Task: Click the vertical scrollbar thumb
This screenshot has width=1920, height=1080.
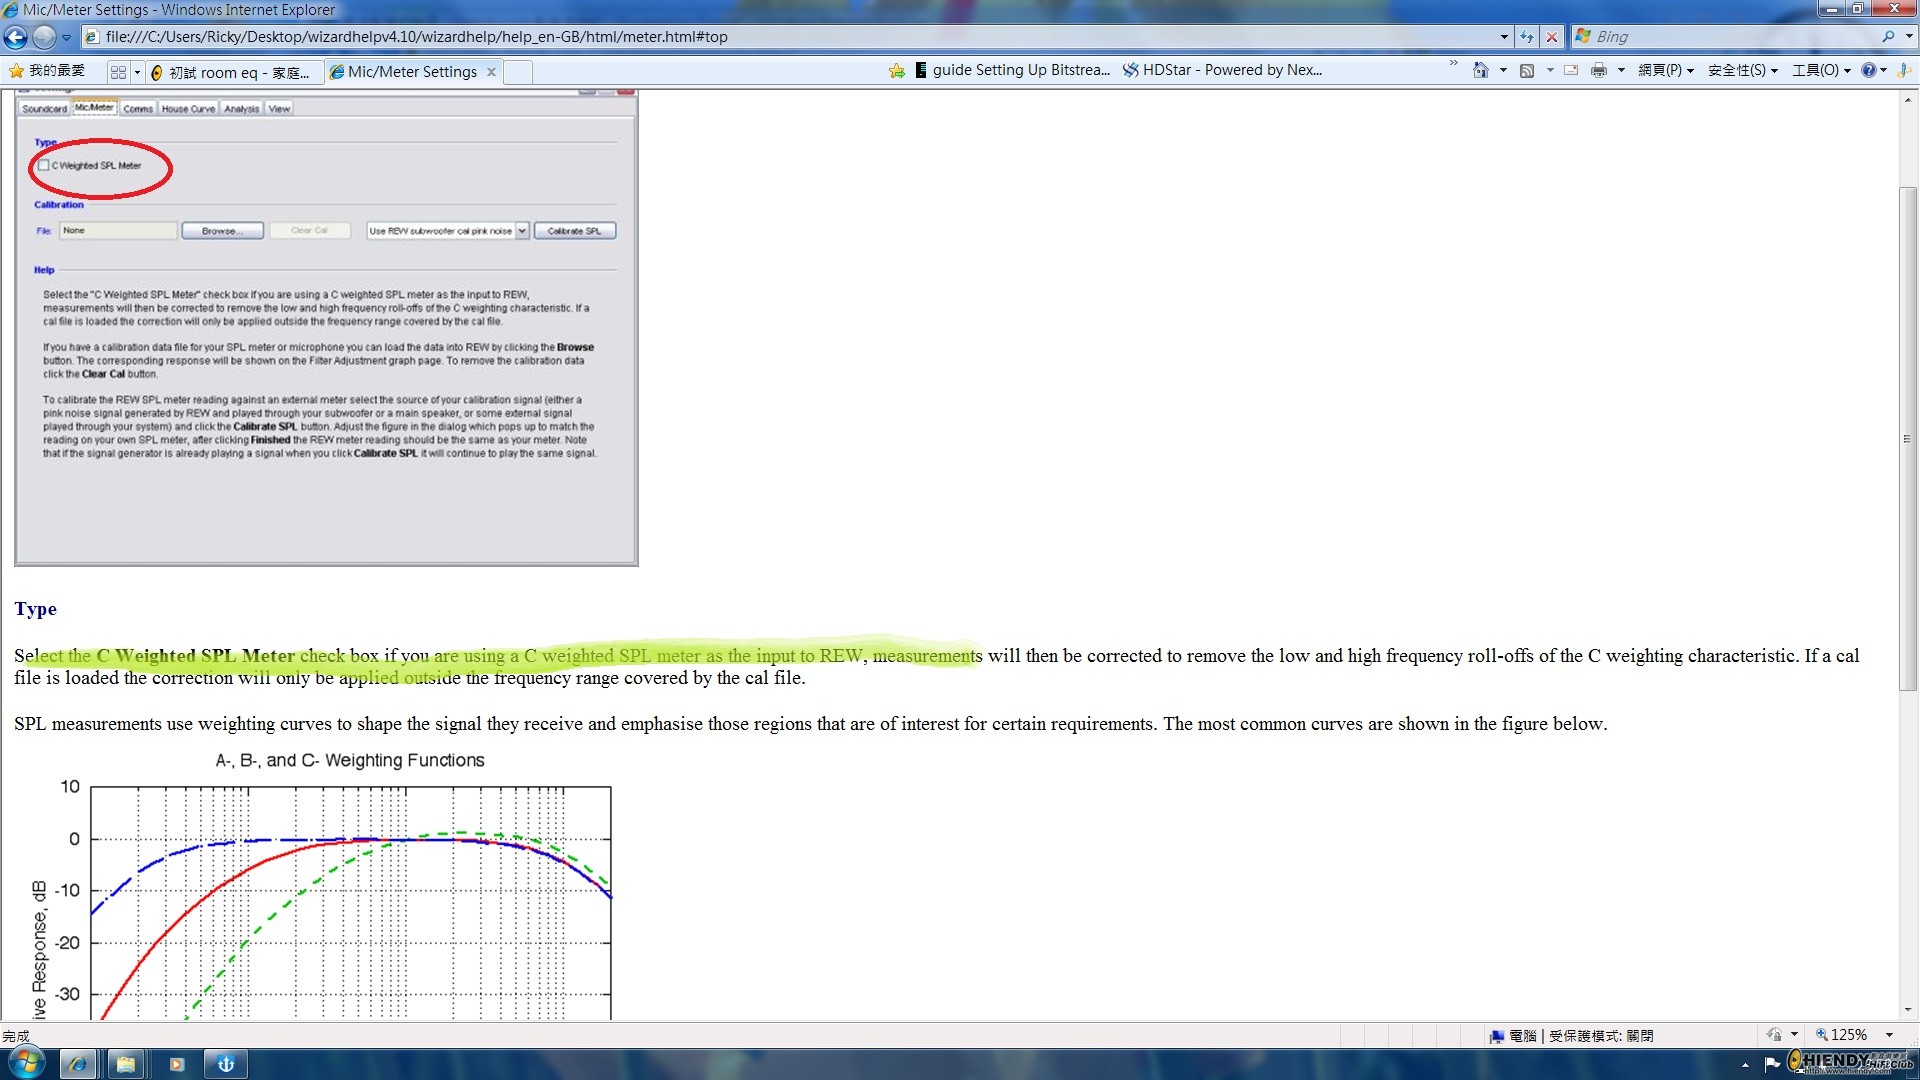Action: [x=1908, y=438]
